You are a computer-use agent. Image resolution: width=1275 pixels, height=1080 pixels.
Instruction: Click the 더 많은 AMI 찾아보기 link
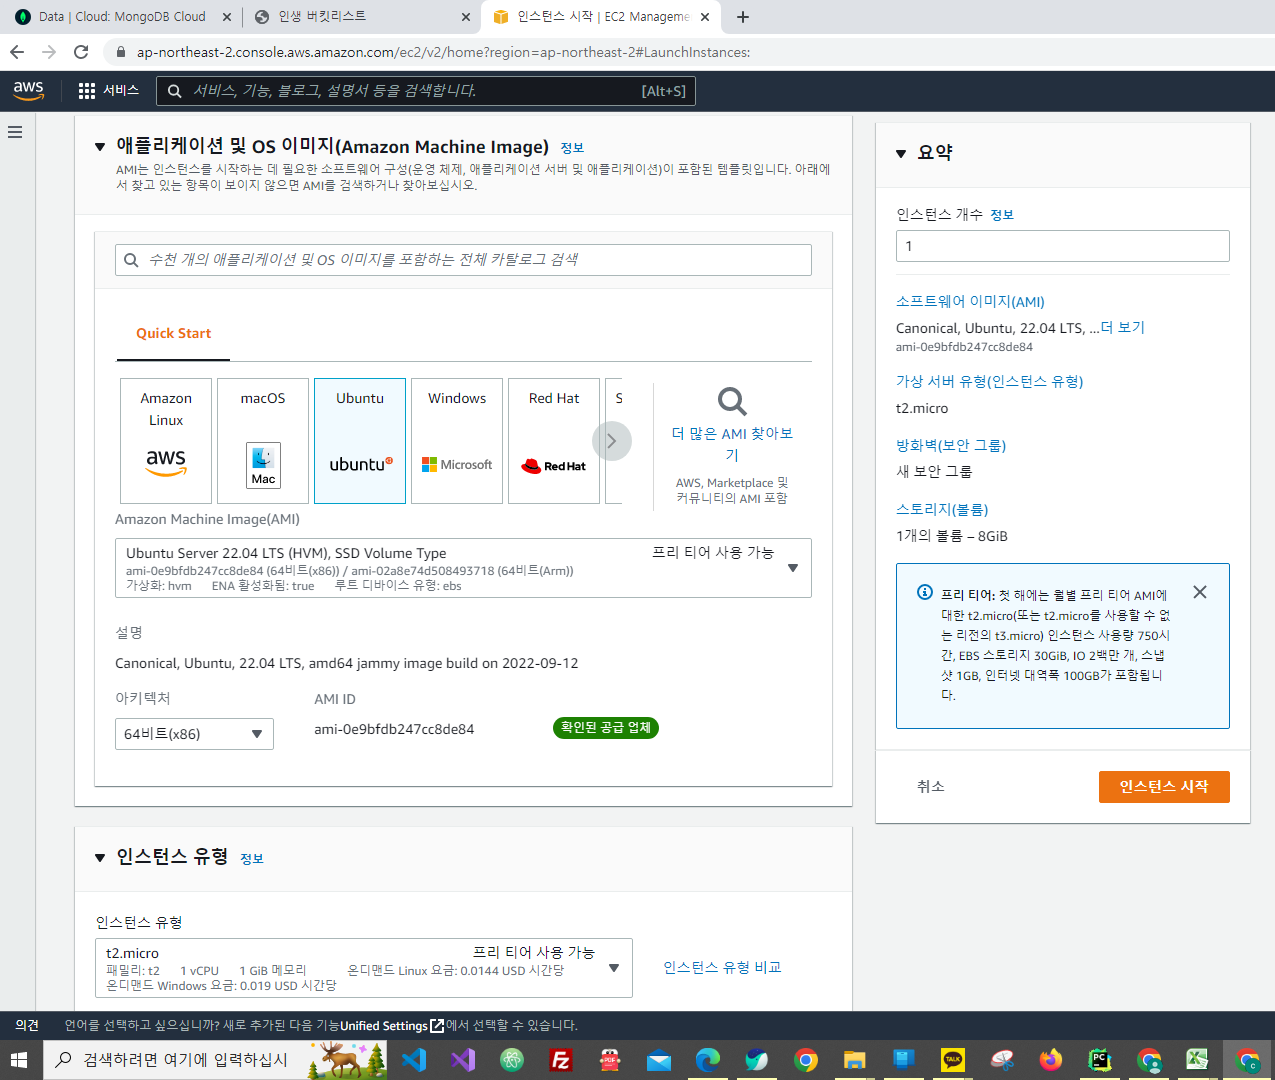(732, 444)
